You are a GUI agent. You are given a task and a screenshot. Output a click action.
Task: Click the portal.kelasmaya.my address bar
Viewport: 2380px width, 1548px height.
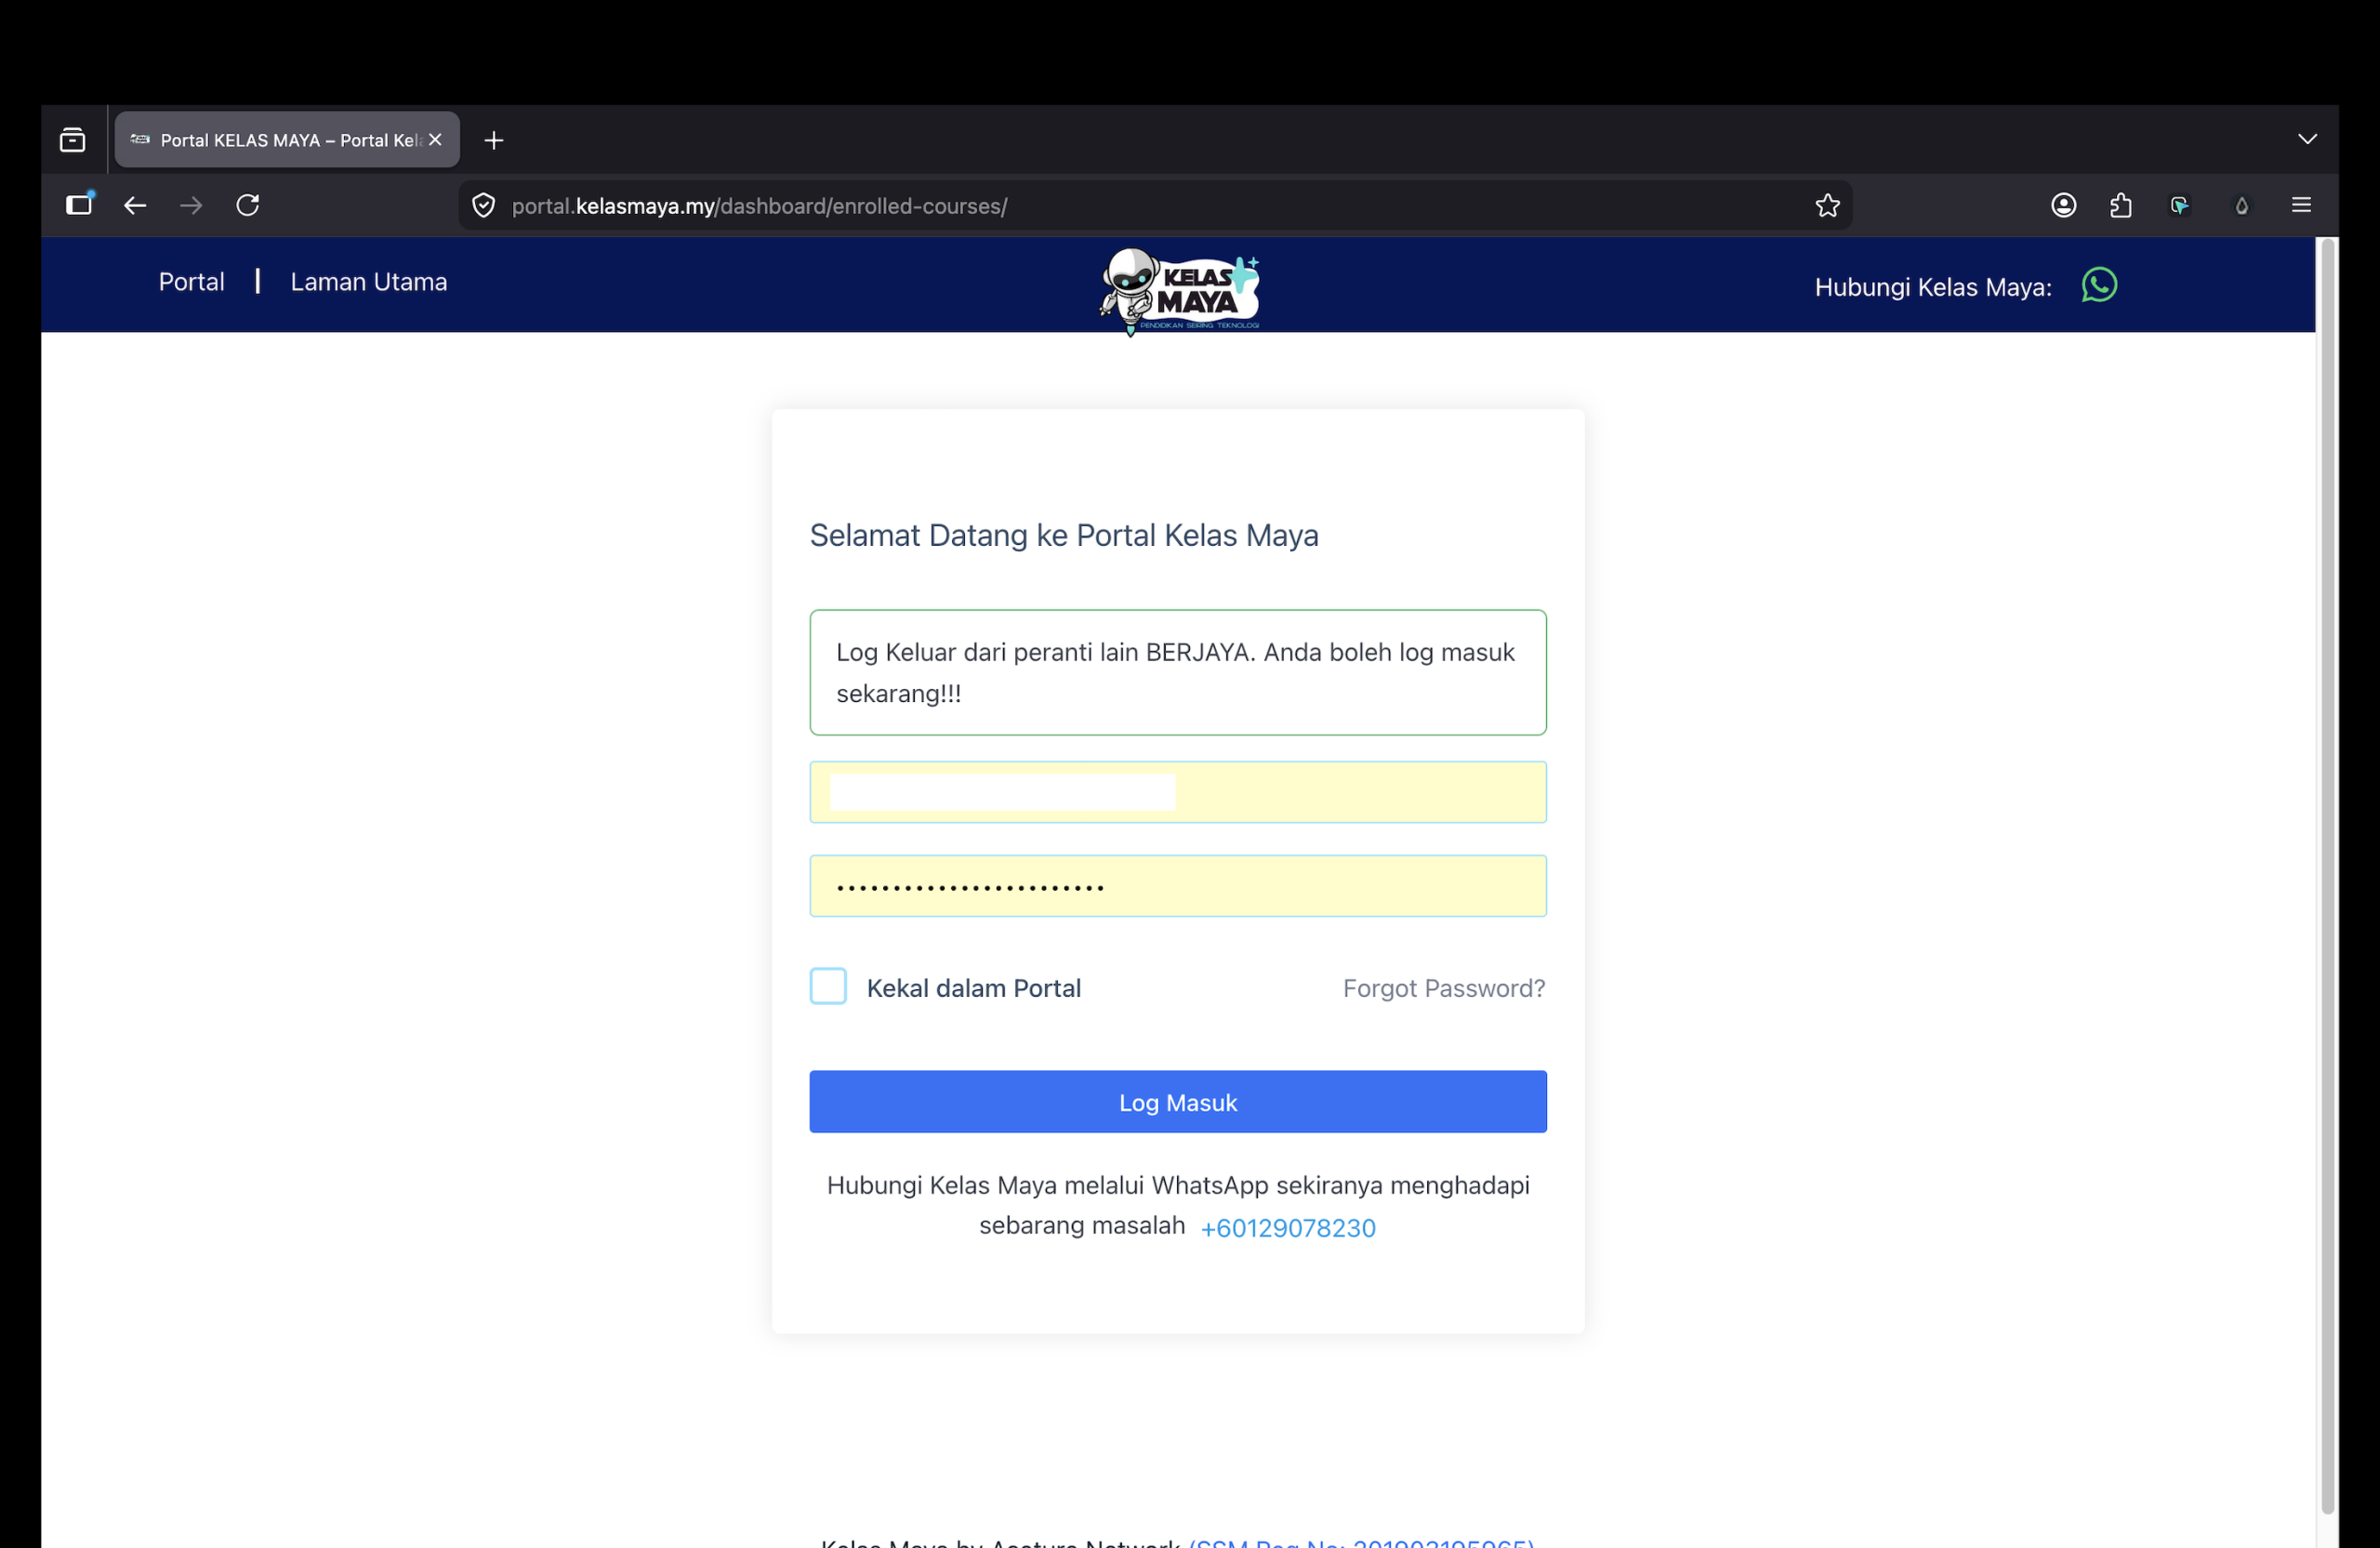tap(1155, 206)
